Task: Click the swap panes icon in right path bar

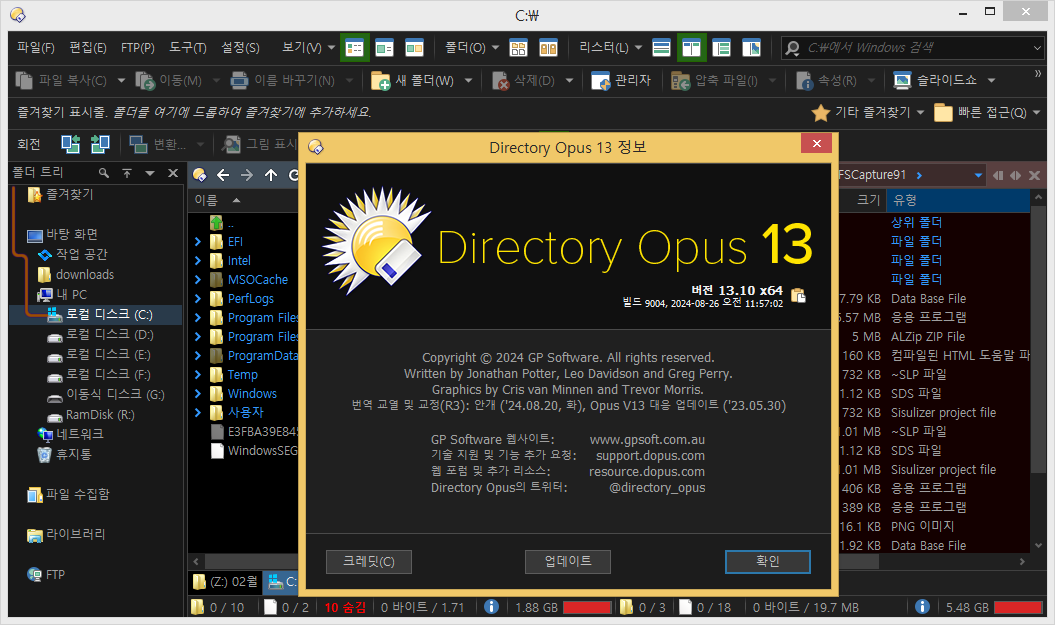Action: pos(1015,175)
